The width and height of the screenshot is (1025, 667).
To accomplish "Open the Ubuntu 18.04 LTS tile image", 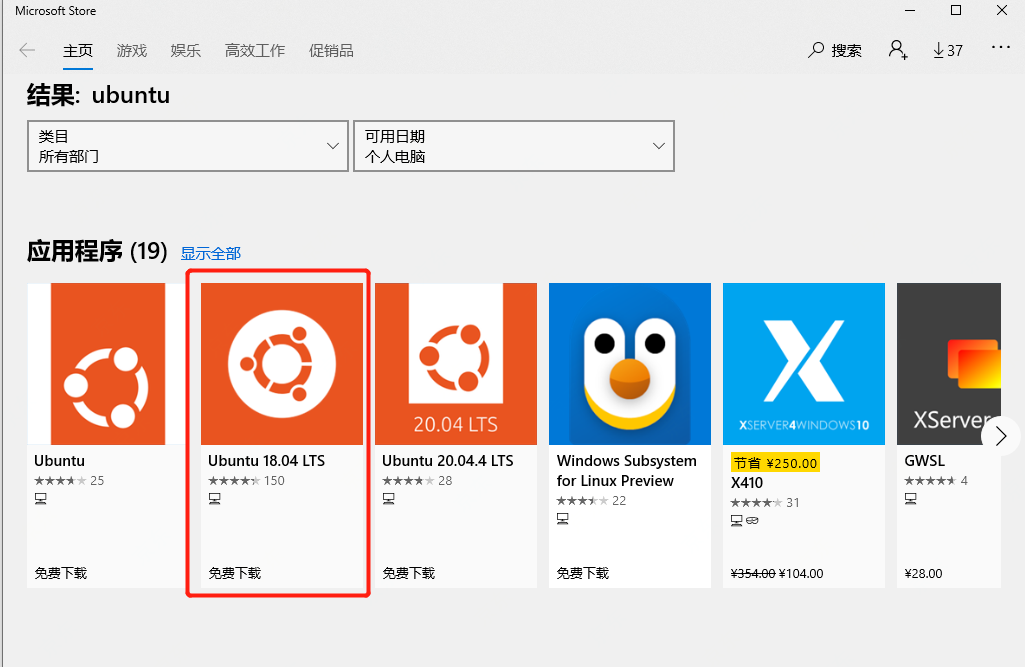I will (x=282, y=364).
